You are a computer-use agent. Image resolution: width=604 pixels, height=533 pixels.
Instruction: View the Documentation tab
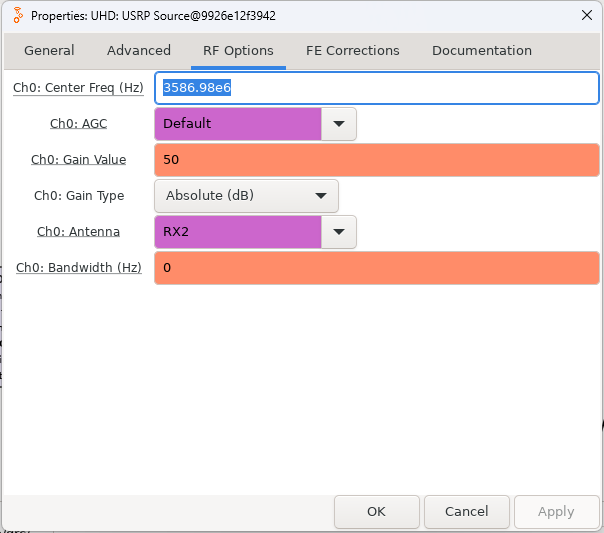pyautogui.click(x=482, y=50)
